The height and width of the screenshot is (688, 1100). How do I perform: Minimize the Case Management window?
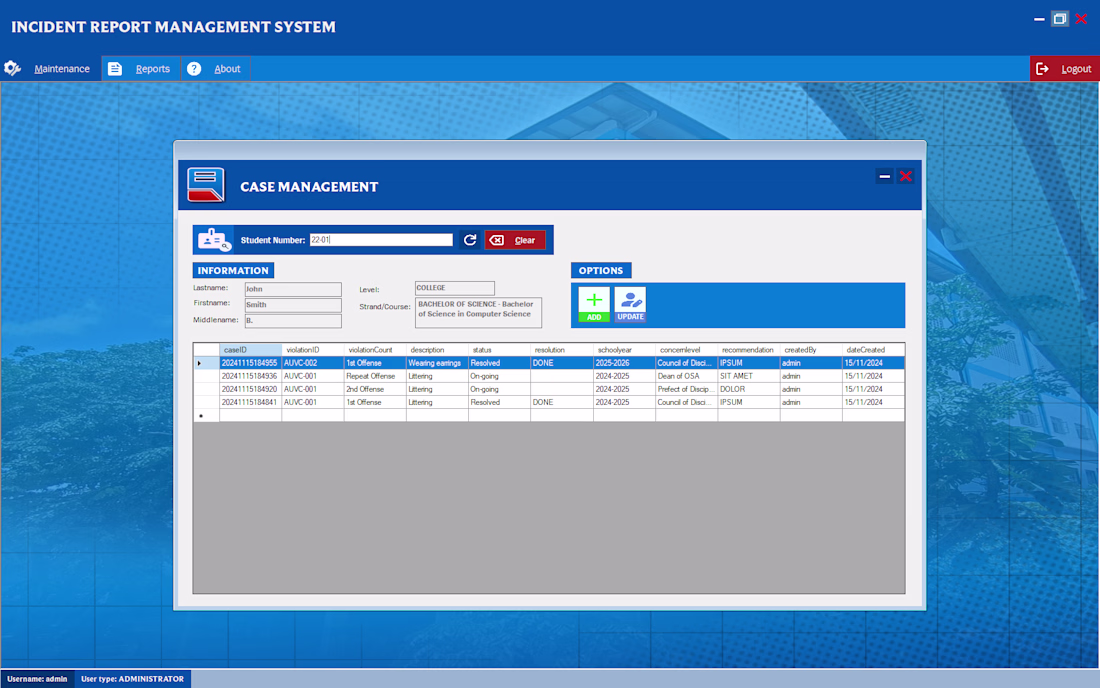click(885, 176)
